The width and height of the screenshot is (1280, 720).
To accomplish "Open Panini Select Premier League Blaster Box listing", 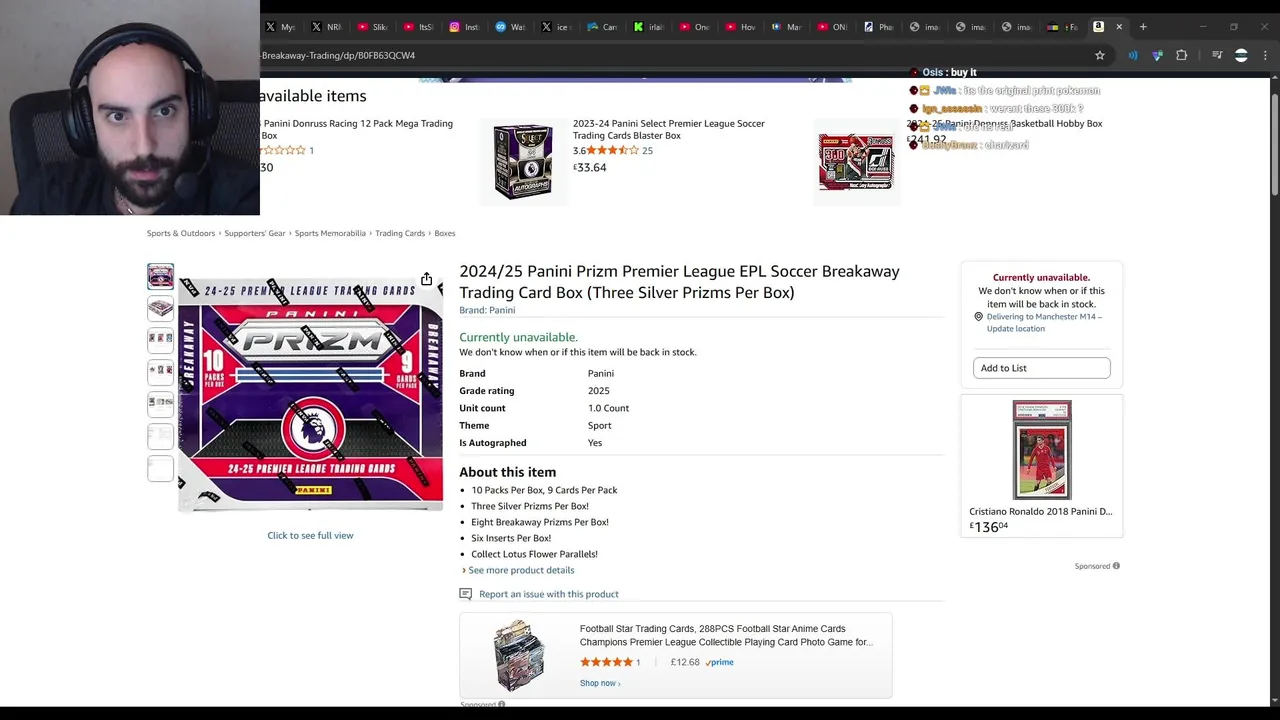I will tap(668, 129).
